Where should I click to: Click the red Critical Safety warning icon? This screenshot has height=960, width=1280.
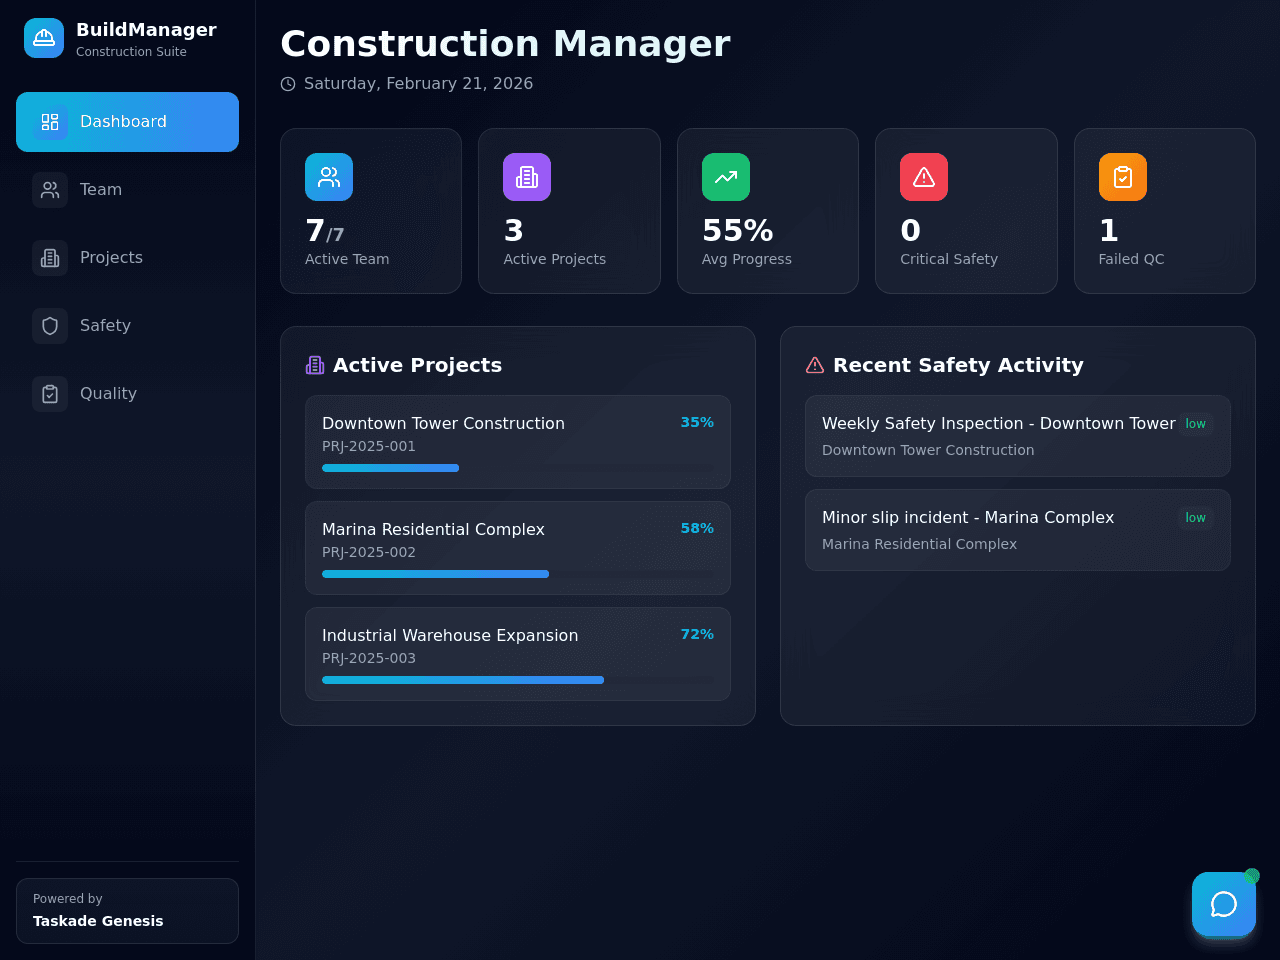(x=924, y=177)
